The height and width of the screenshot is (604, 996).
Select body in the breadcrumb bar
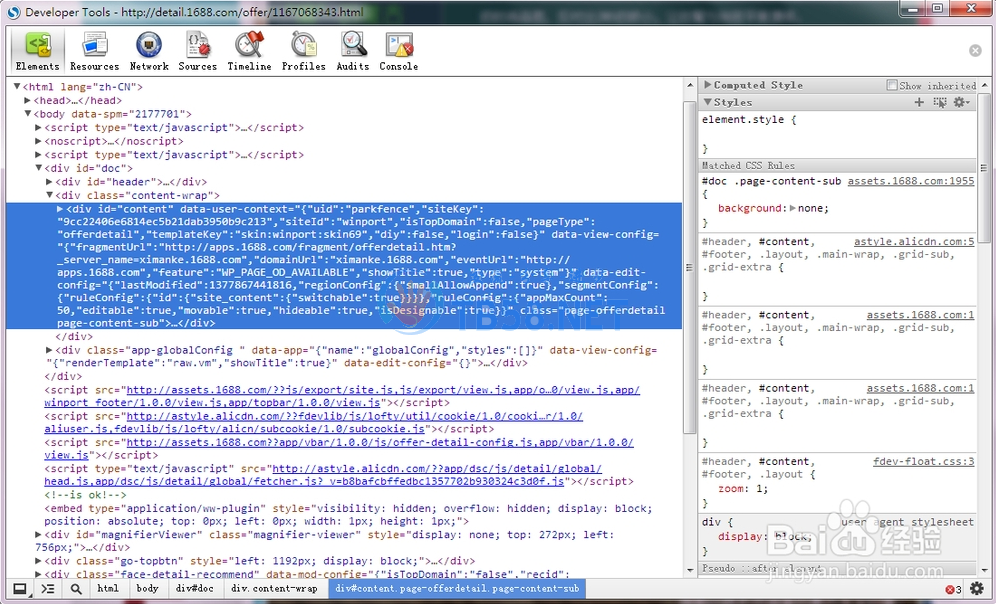pyautogui.click(x=147, y=588)
